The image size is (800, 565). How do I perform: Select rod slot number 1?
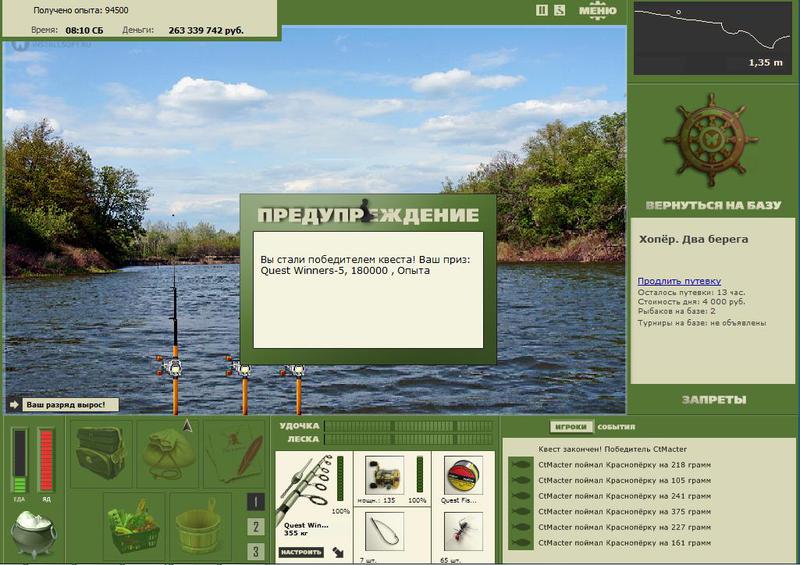(256, 502)
